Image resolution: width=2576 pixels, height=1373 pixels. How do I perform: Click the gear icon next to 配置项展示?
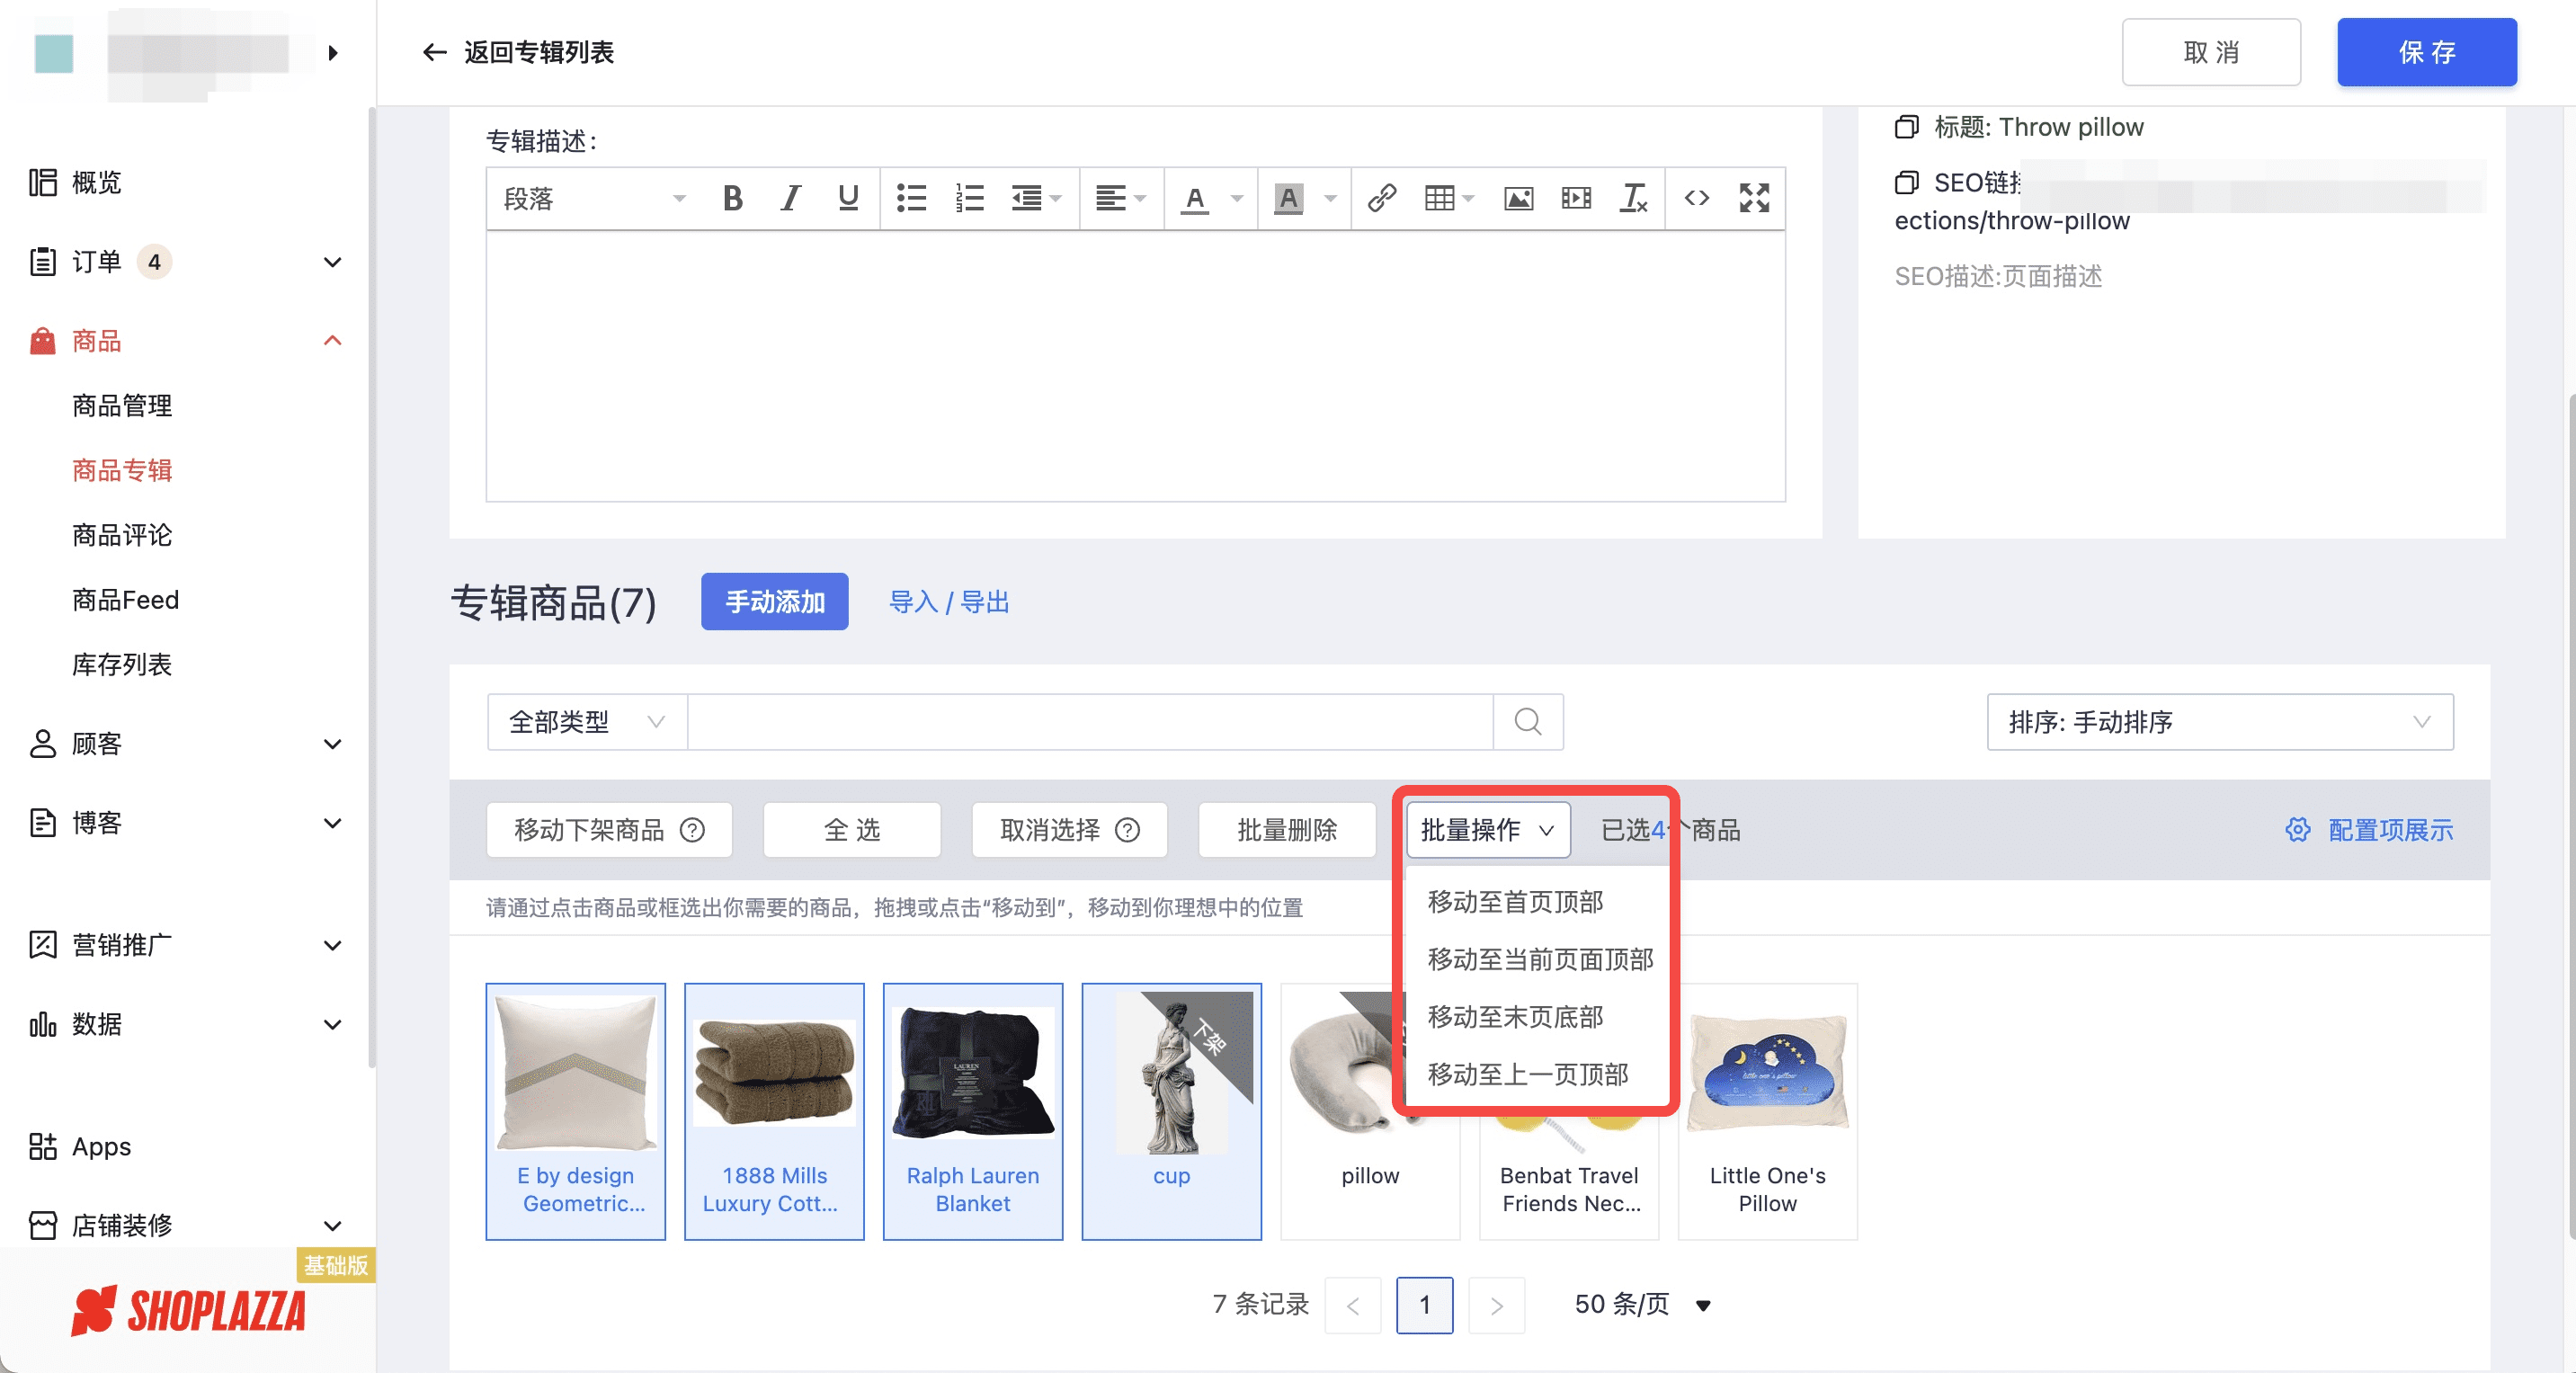click(2297, 830)
